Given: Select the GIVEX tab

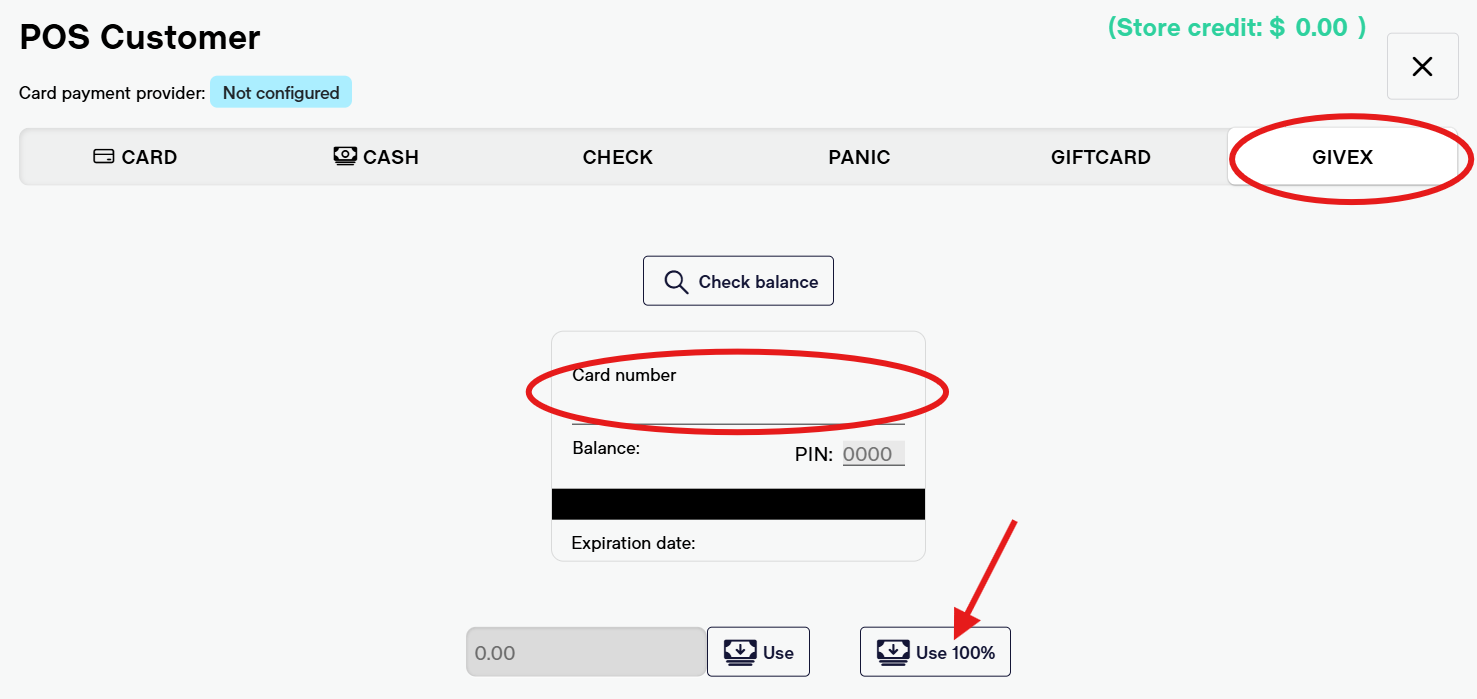Looking at the screenshot, I should (1342, 157).
